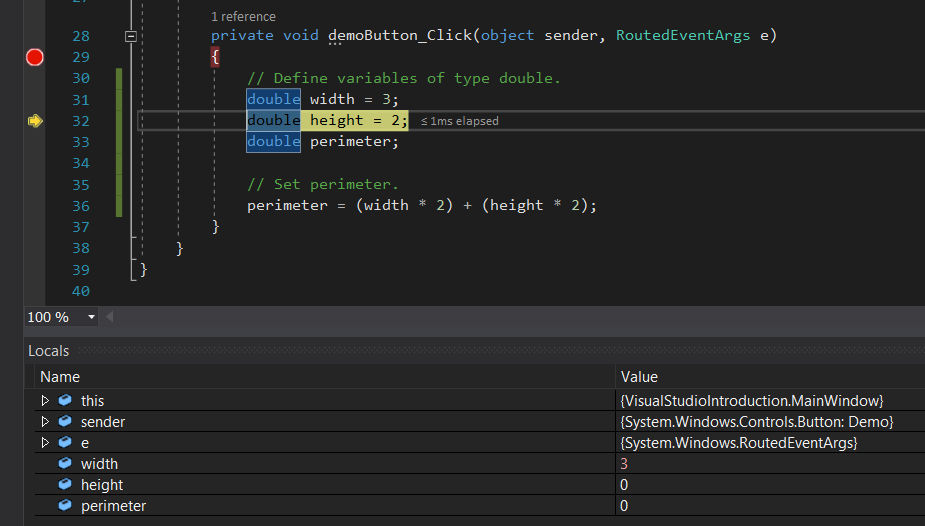Screen dimensions: 925x526
Task: Click the variable icon next to 'this'
Action: pyautogui.click(x=65, y=401)
